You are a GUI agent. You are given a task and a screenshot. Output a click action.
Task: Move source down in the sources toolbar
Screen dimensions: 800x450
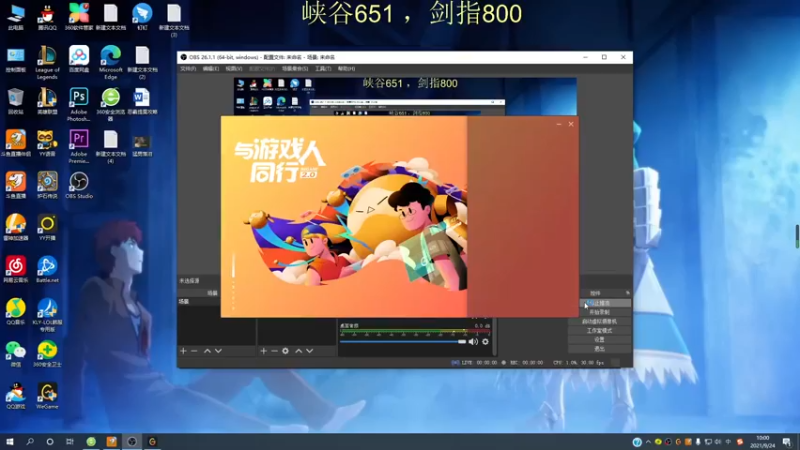click(310, 351)
